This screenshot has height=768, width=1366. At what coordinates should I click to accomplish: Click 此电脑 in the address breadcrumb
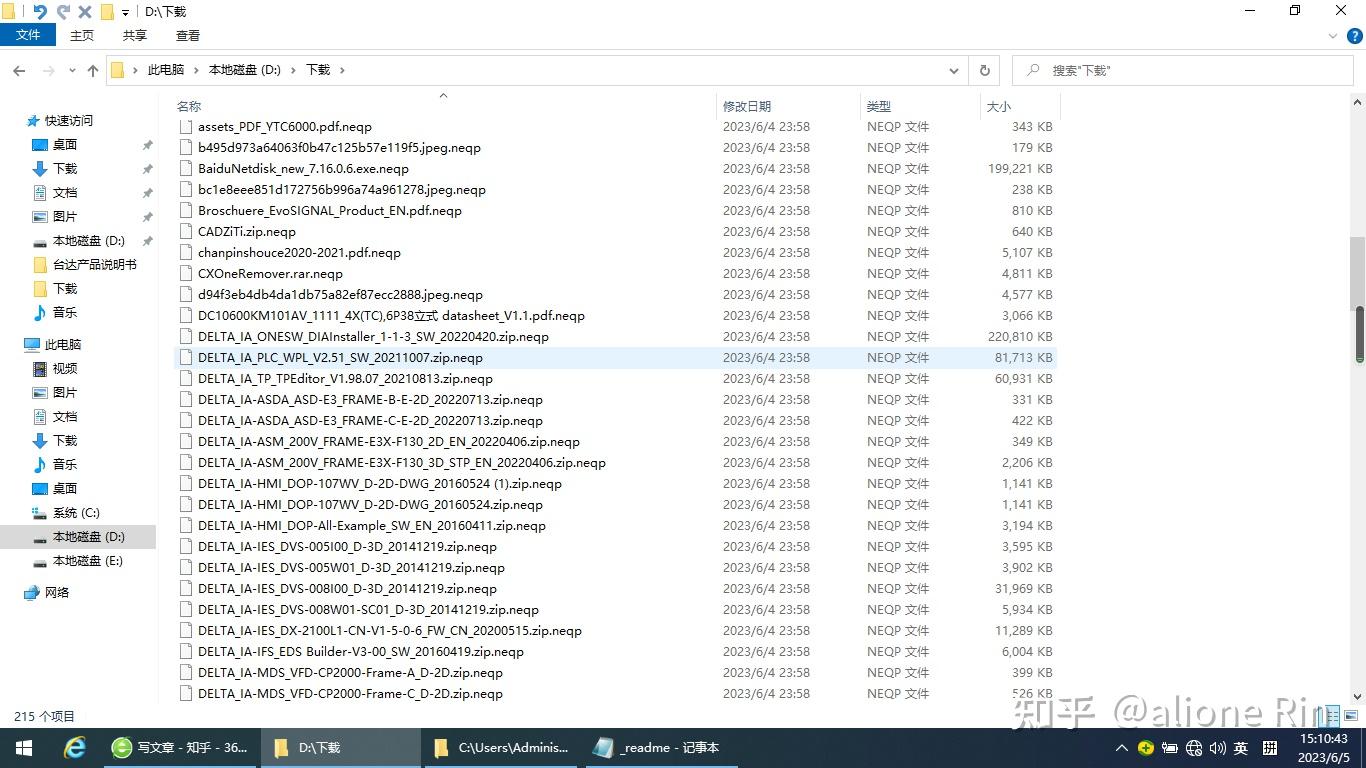(x=166, y=70)
